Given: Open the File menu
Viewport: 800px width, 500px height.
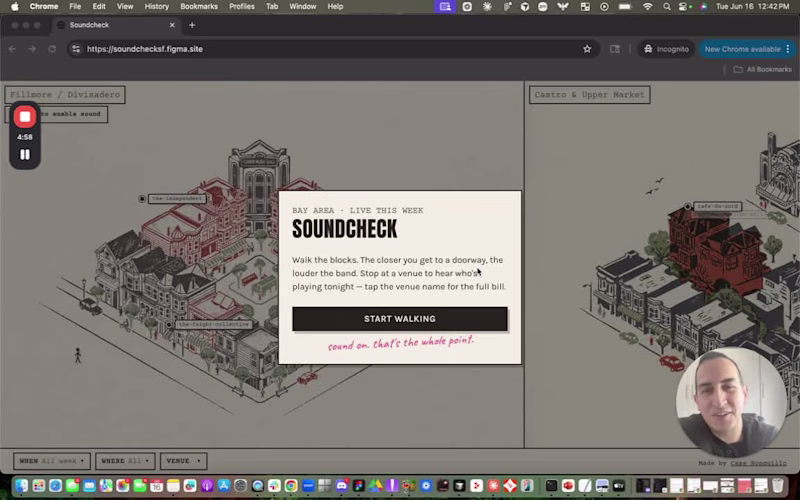Looking at the screenshot, I should (x=75, y=7).
